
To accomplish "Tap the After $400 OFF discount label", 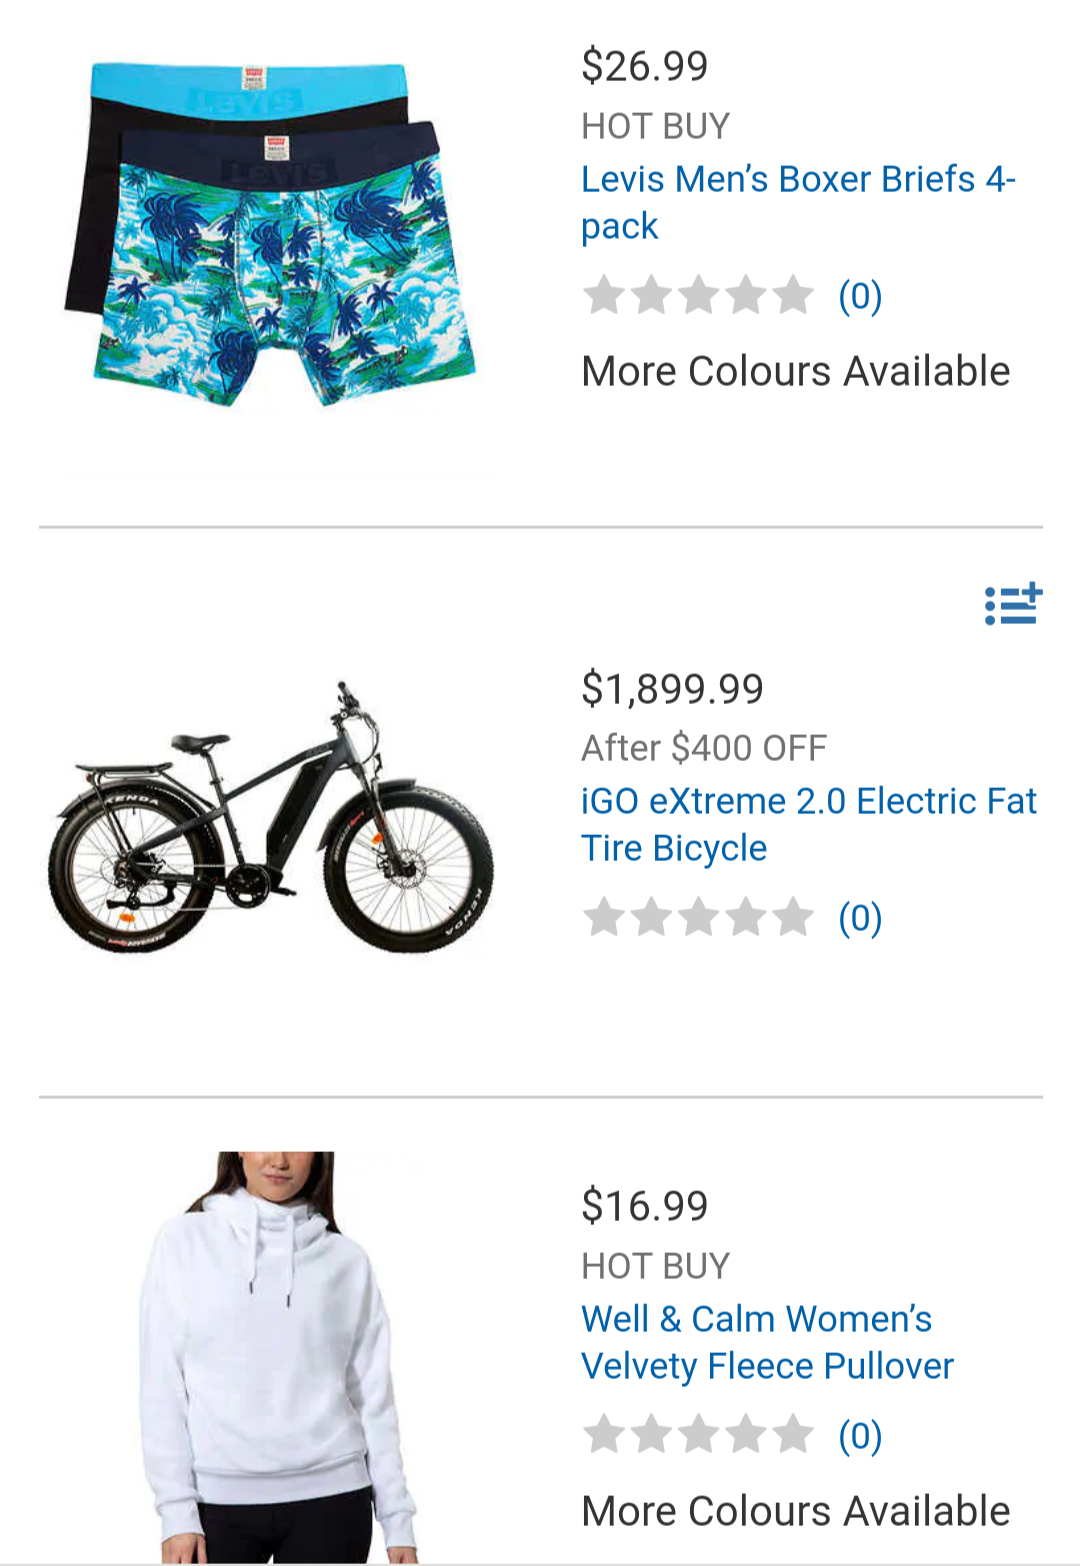I will [x=704, y=747].
